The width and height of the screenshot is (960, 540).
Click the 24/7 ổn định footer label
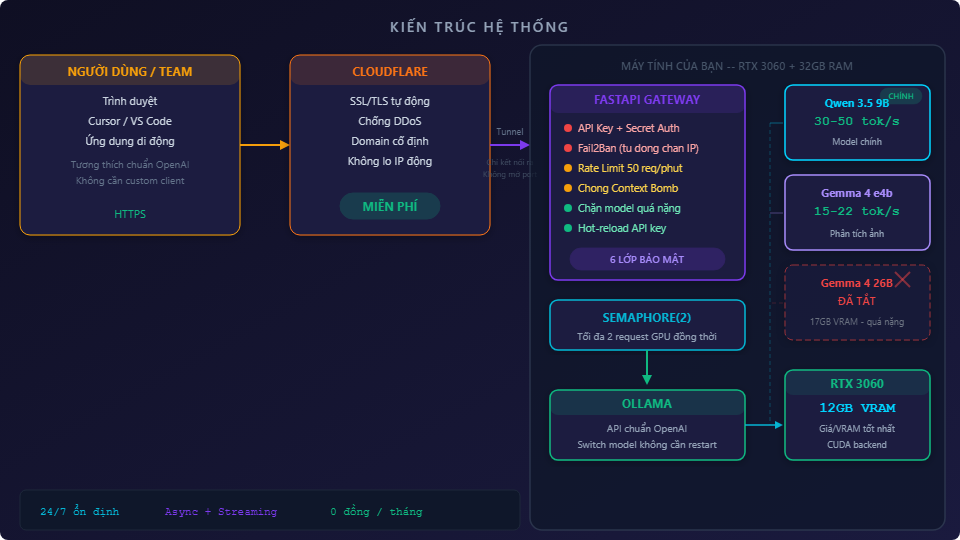point(80,511)
